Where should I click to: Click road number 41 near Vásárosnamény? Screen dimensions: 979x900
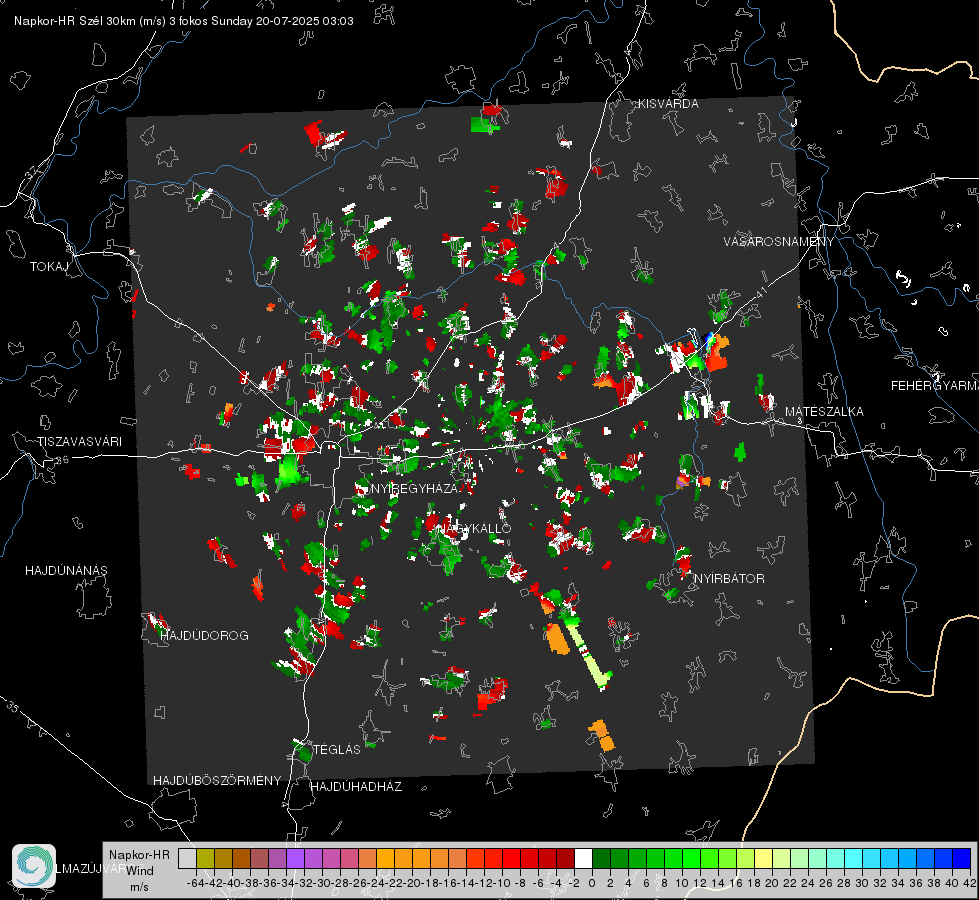(x=760, y=291)
